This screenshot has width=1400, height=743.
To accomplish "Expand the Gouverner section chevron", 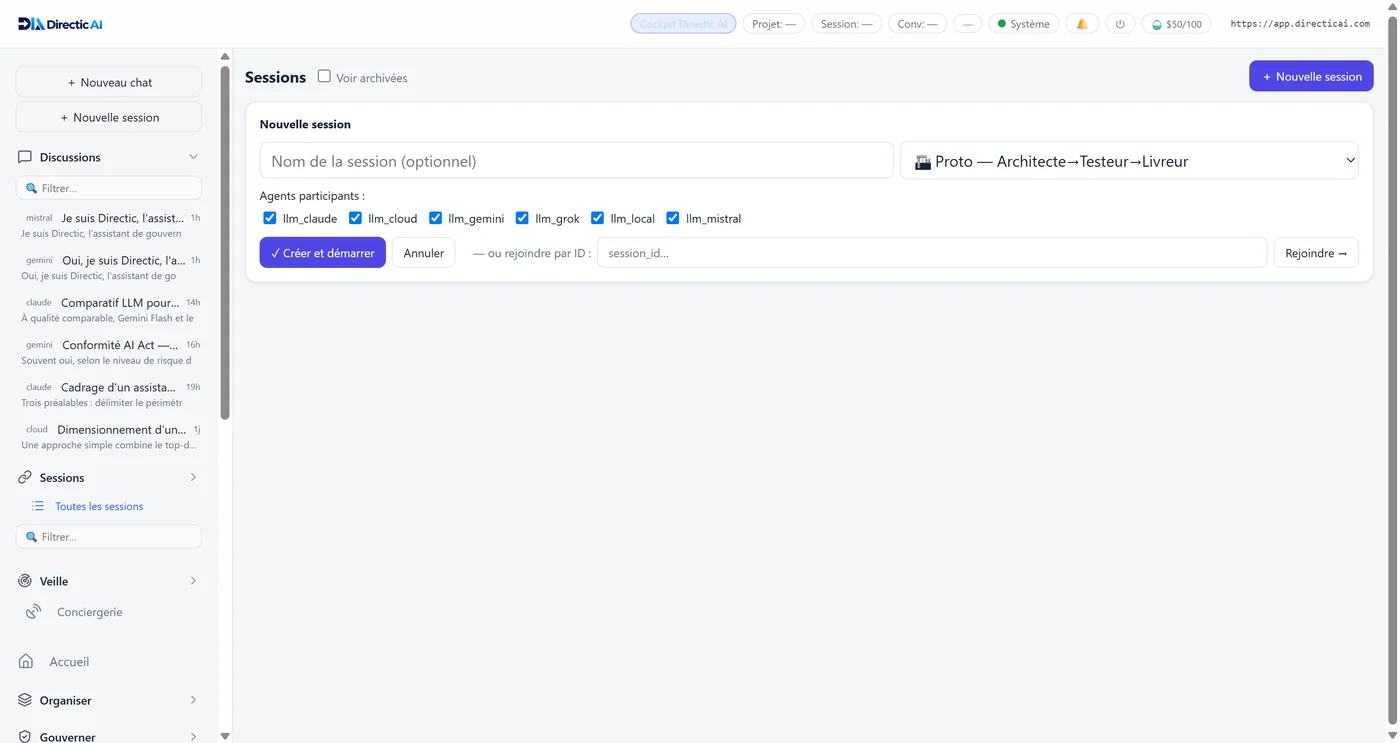I will (193, 737).
